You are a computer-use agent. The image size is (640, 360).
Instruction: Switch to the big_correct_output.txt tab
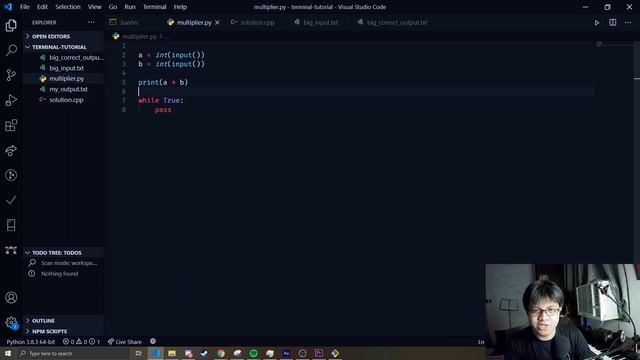396,22
